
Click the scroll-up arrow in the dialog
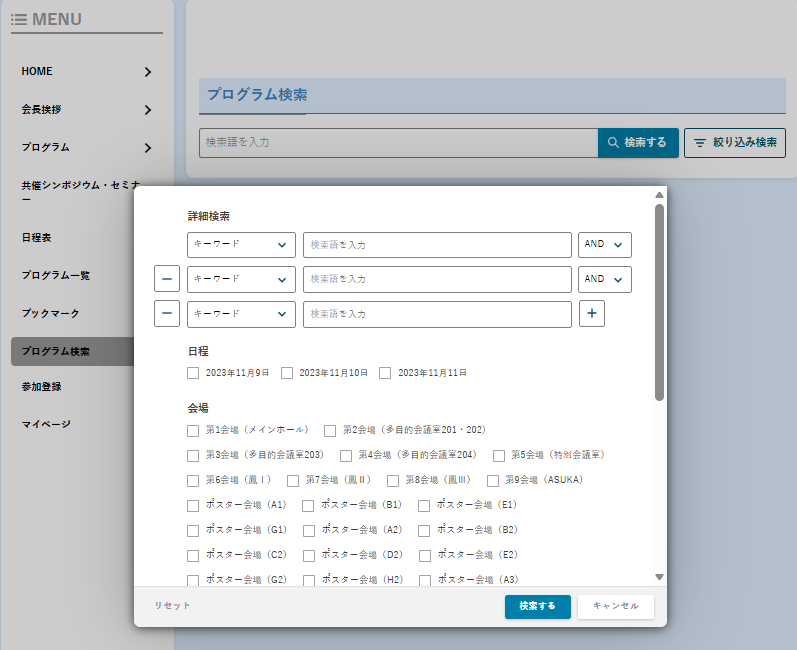[x=659, y=196]
